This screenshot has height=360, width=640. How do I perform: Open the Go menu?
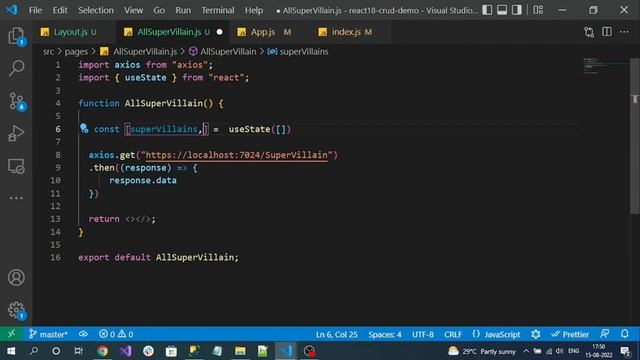click(x=159, y=10)
